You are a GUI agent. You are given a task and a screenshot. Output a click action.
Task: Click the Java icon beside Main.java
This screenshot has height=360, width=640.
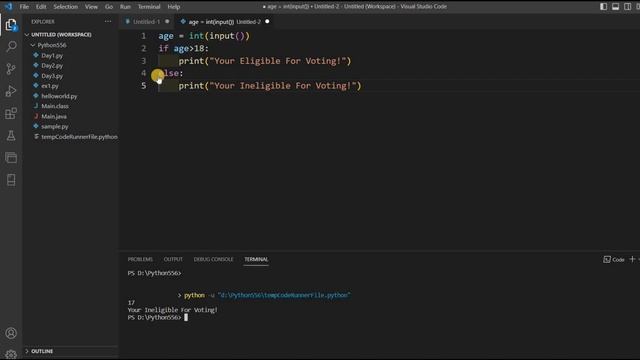pyautogui.click(x=36, y=116)
